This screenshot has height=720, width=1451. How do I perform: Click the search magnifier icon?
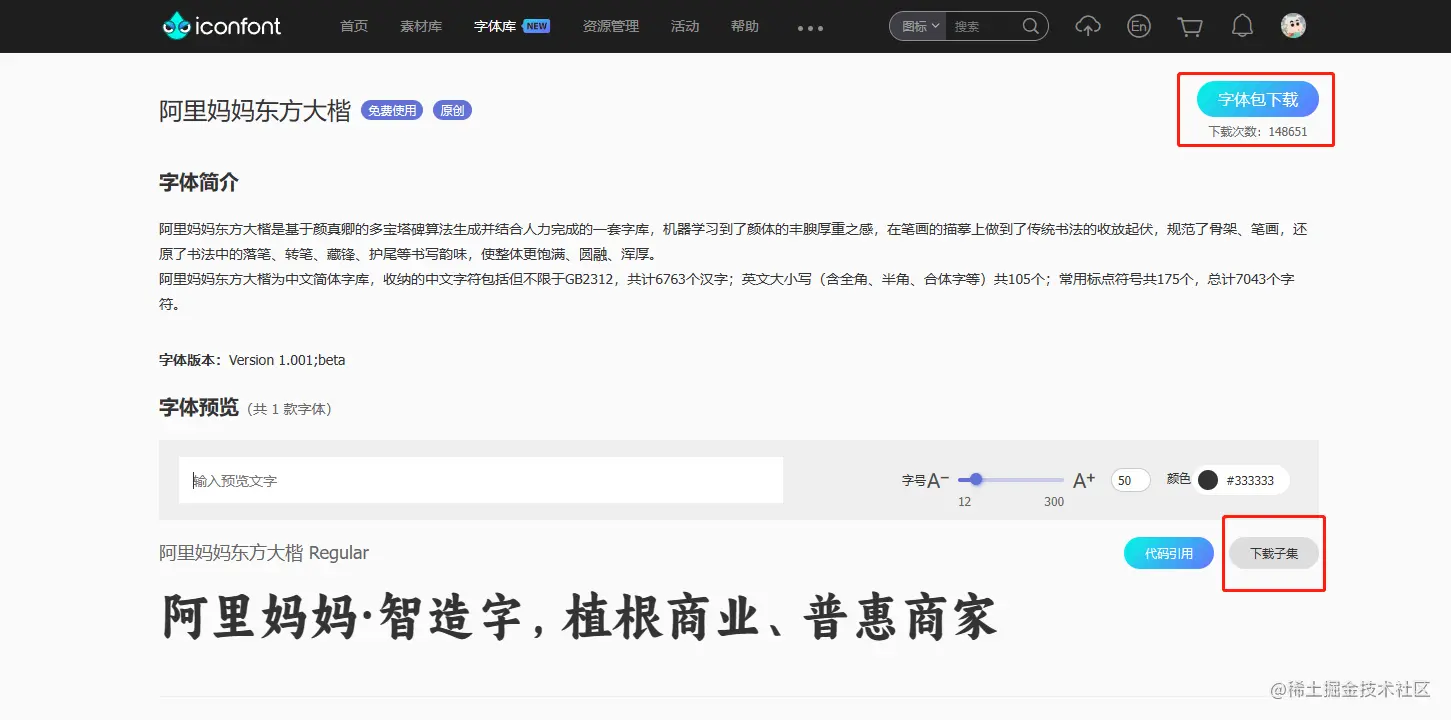(1031, 26)
